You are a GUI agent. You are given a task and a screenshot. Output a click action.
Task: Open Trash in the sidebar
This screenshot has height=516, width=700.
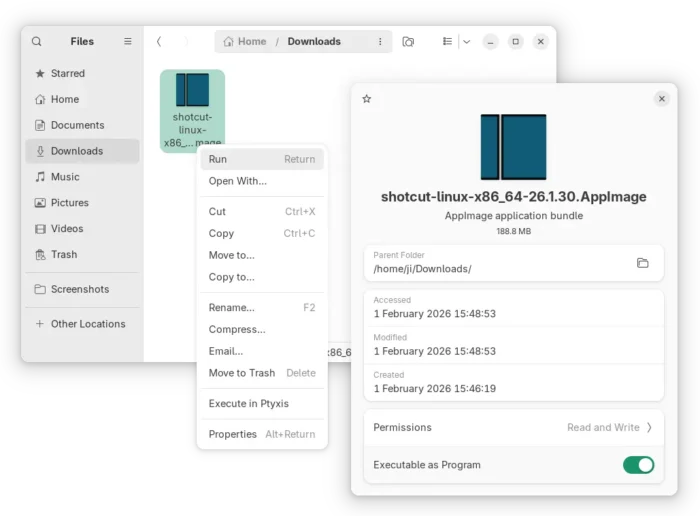pyautogui.click(x=64, y=254)
